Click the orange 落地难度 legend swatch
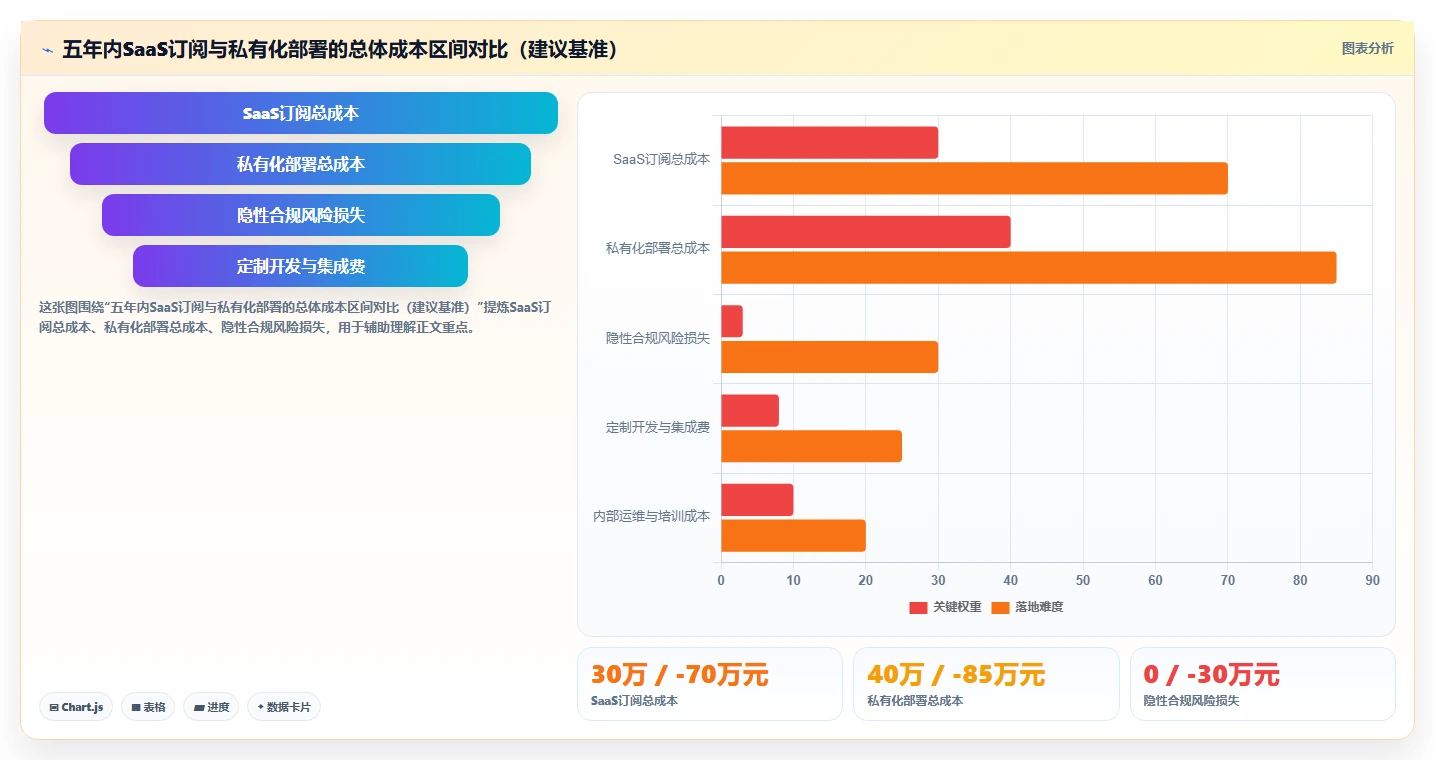This screenshot has width=1435, height=760. click(1000, 607)
